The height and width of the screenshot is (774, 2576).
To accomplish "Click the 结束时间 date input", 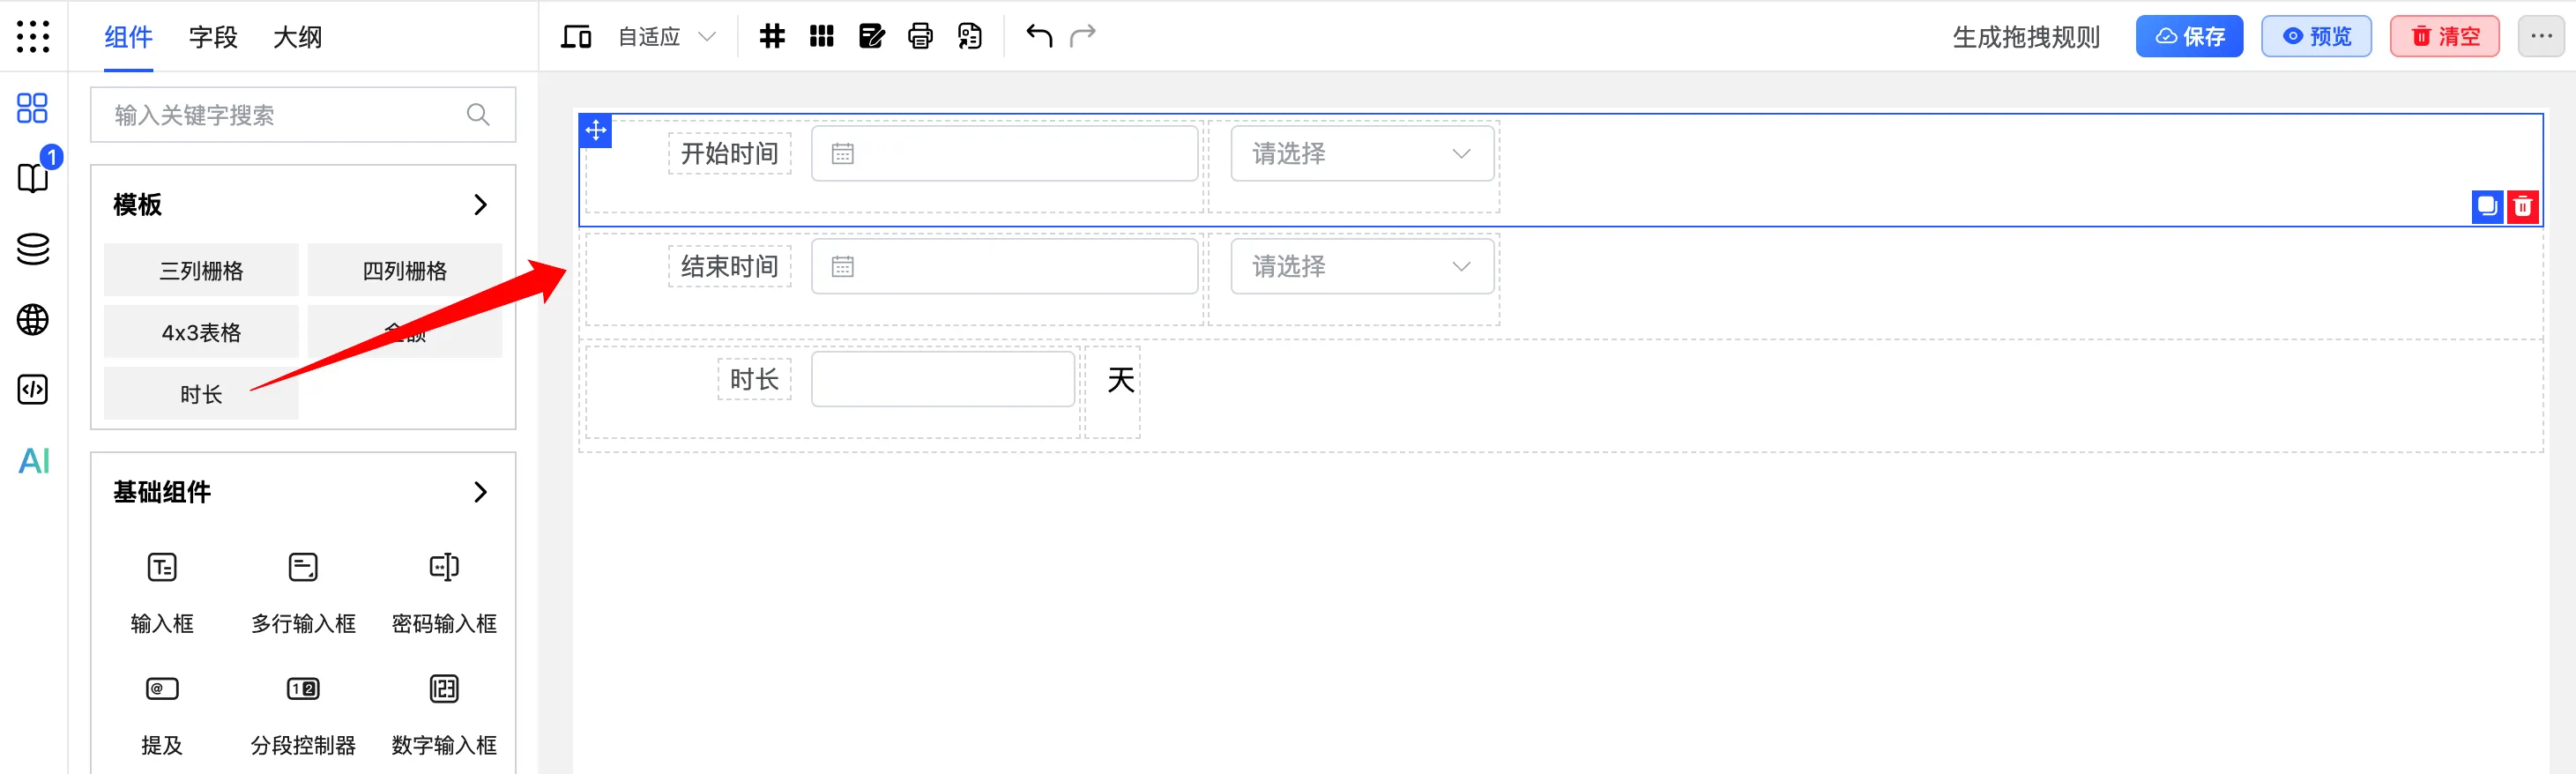I will (1004, 267).
